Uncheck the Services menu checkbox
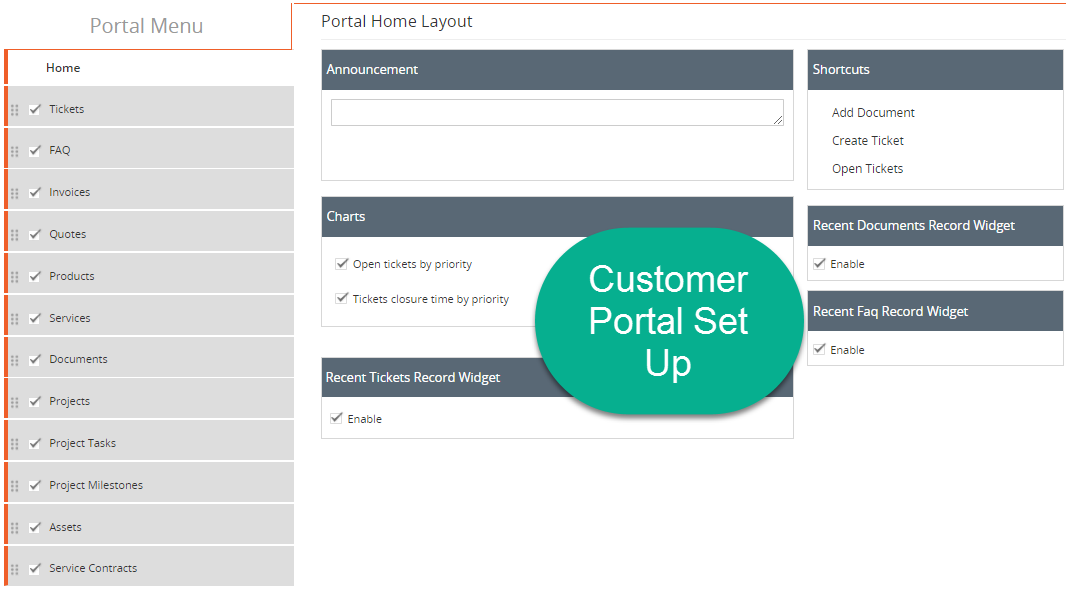 pyautogui.click(x=35, y=317)
